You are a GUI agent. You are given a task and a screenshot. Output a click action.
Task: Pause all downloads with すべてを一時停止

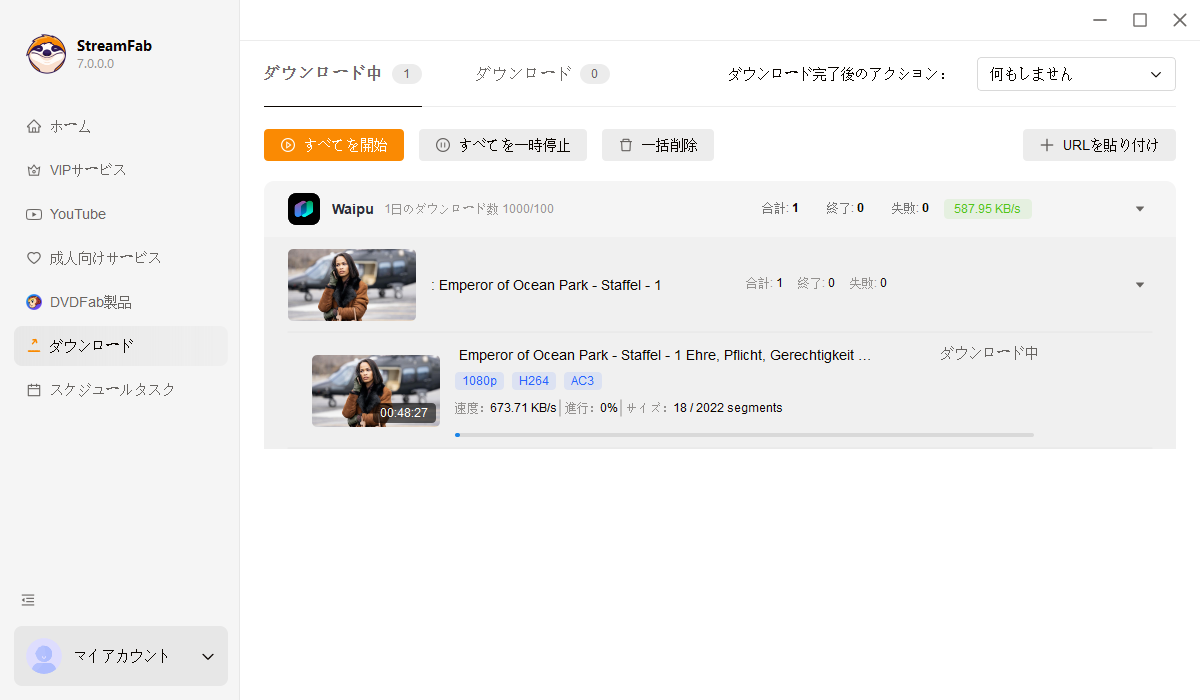click(x=503, y=145)
